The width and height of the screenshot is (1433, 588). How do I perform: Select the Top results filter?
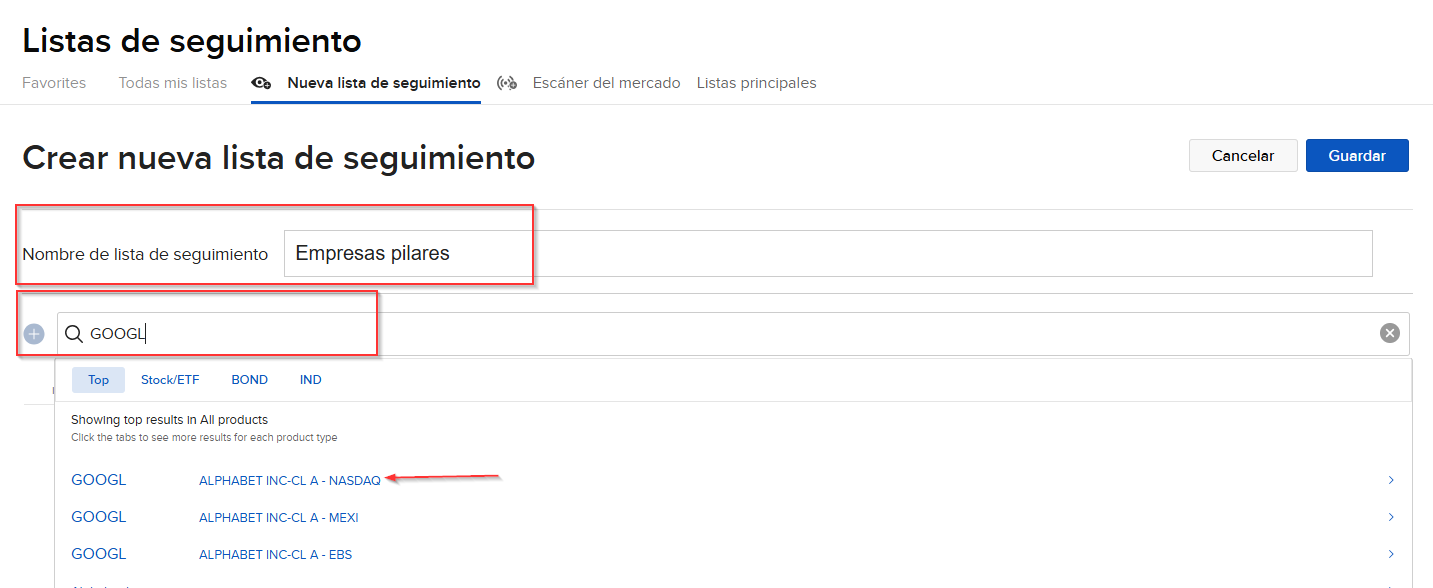coord(97,379)
